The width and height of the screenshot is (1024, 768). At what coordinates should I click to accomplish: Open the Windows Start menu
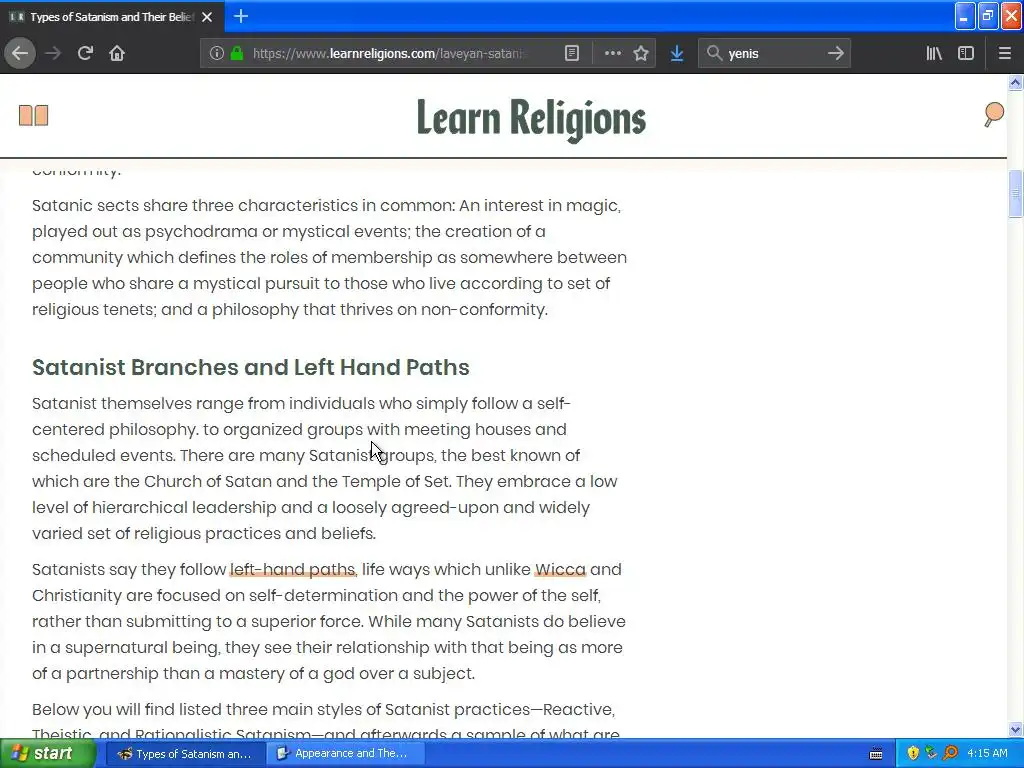pyautogui.click(x=47, y=754)
